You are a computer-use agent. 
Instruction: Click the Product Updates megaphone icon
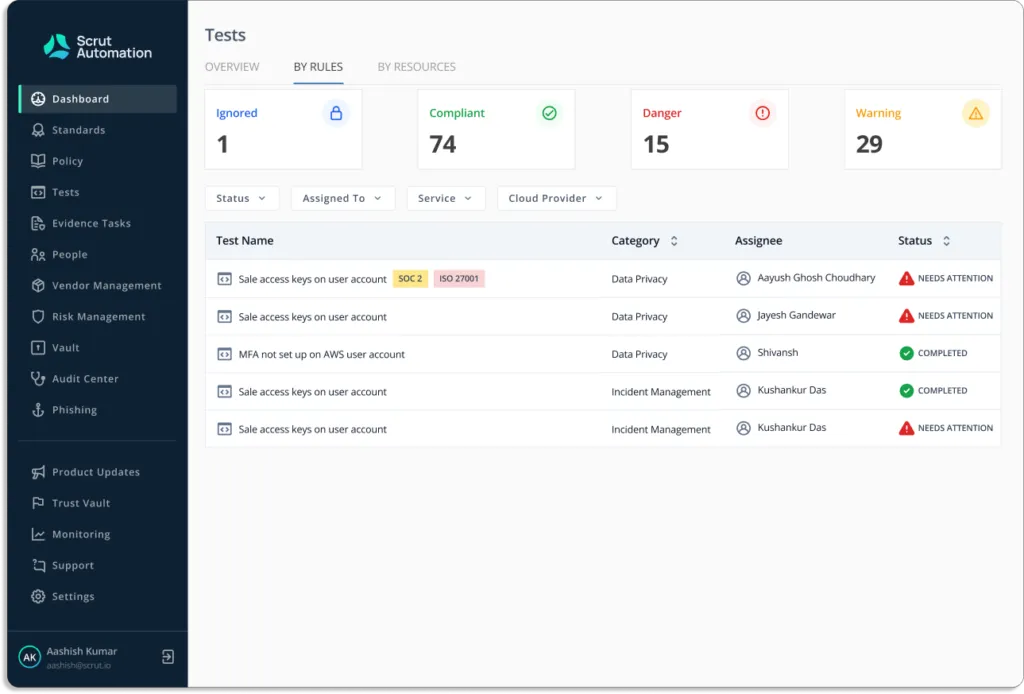[x=38, y=472]
